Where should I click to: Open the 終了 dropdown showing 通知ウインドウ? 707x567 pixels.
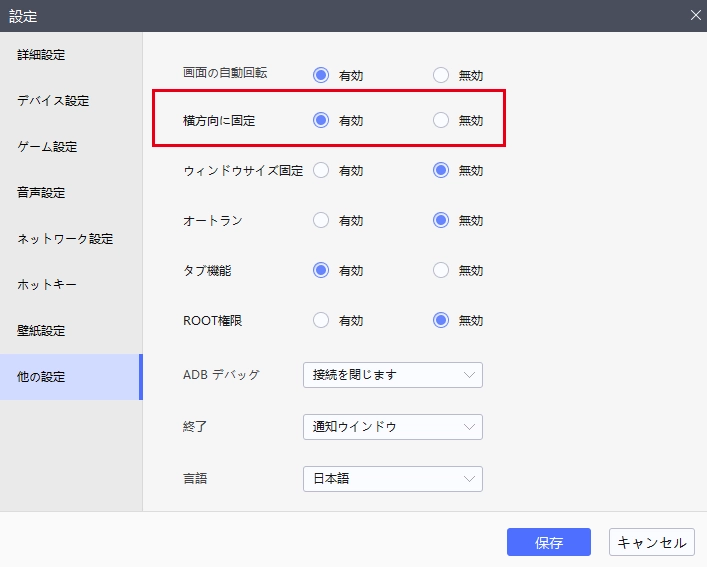(x=393, y=427)
